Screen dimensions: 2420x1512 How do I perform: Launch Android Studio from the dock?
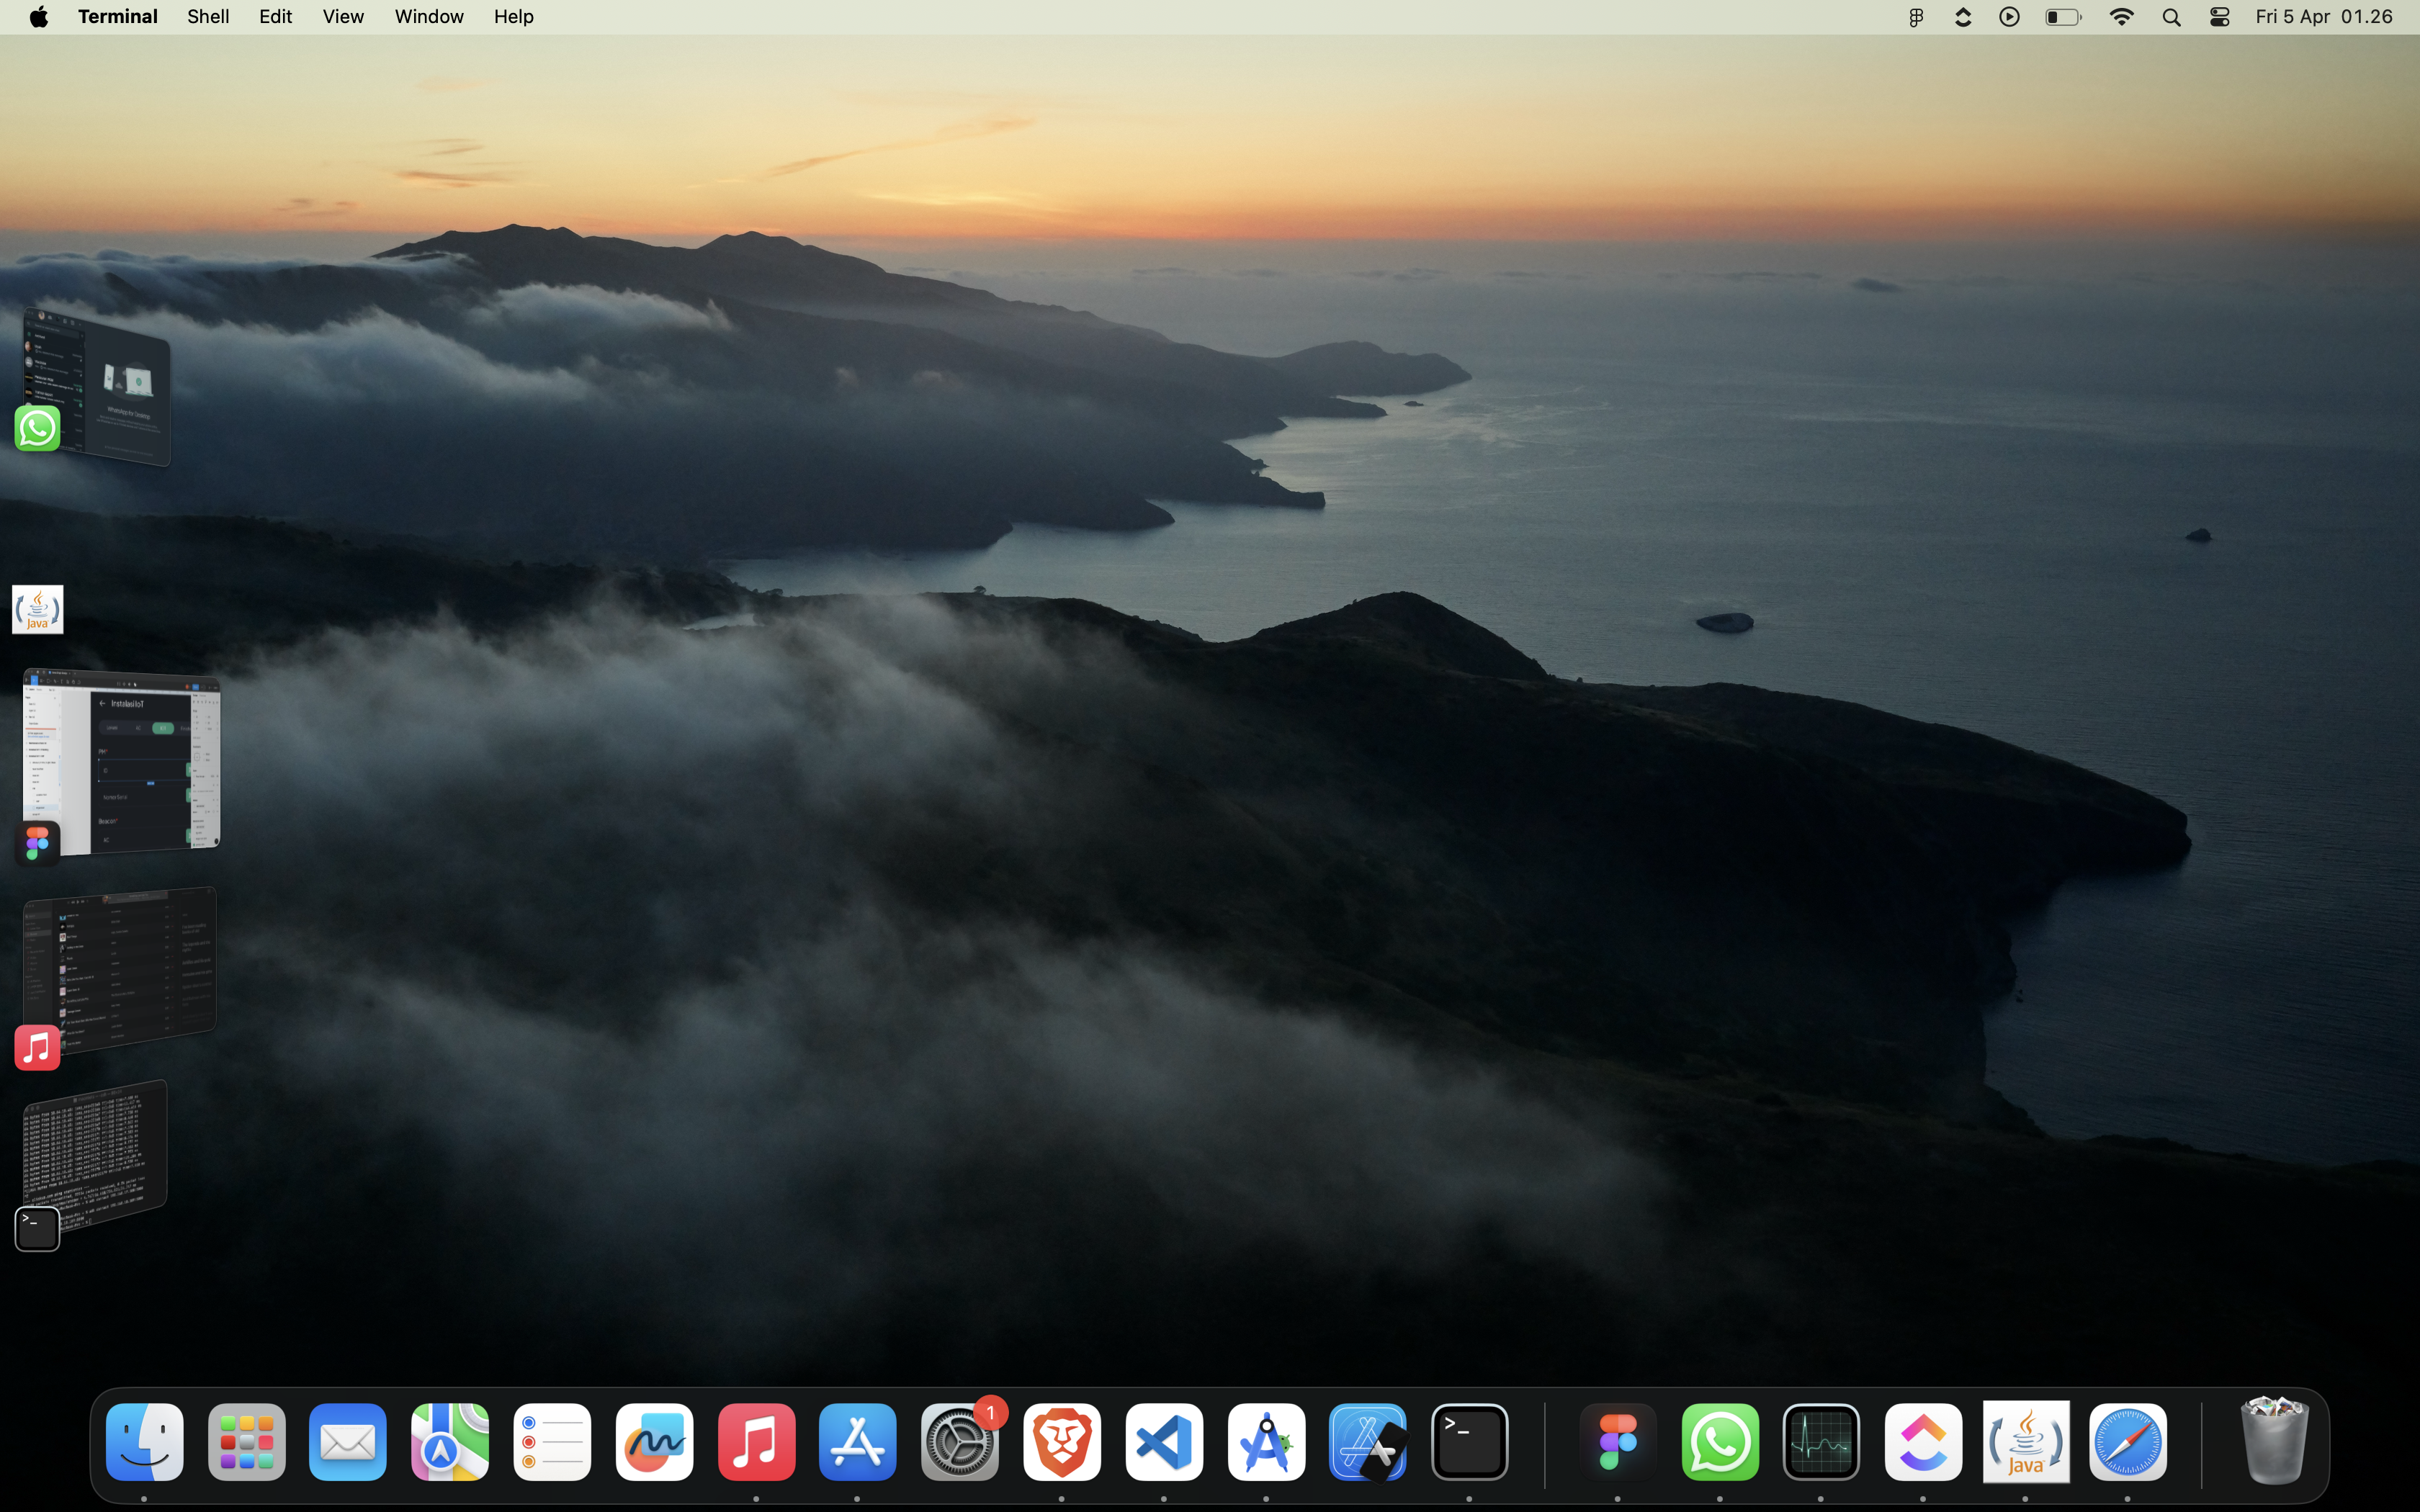tap(1266, 1442)
